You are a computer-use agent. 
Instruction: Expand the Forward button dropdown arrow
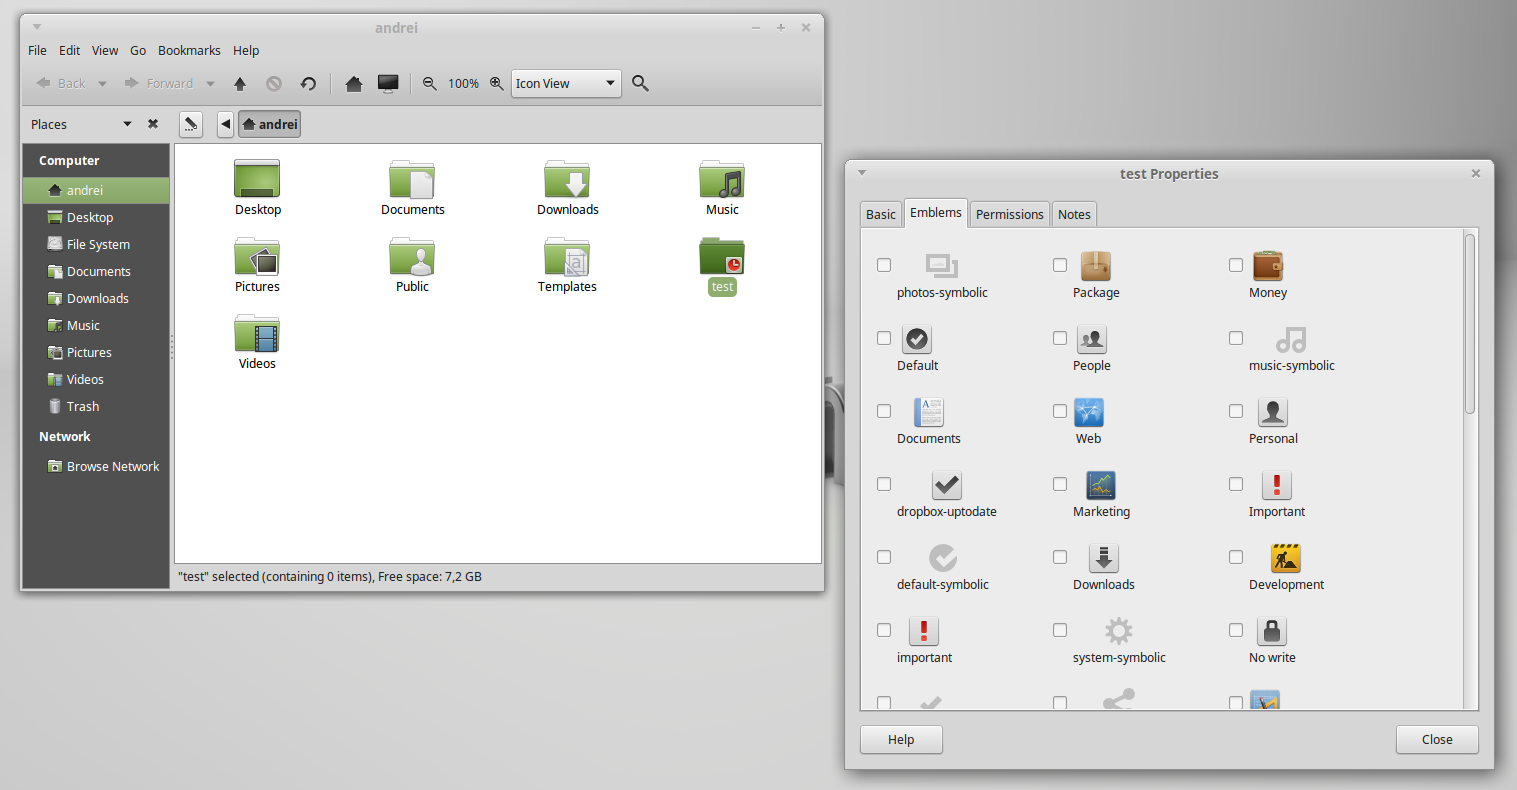210,83
